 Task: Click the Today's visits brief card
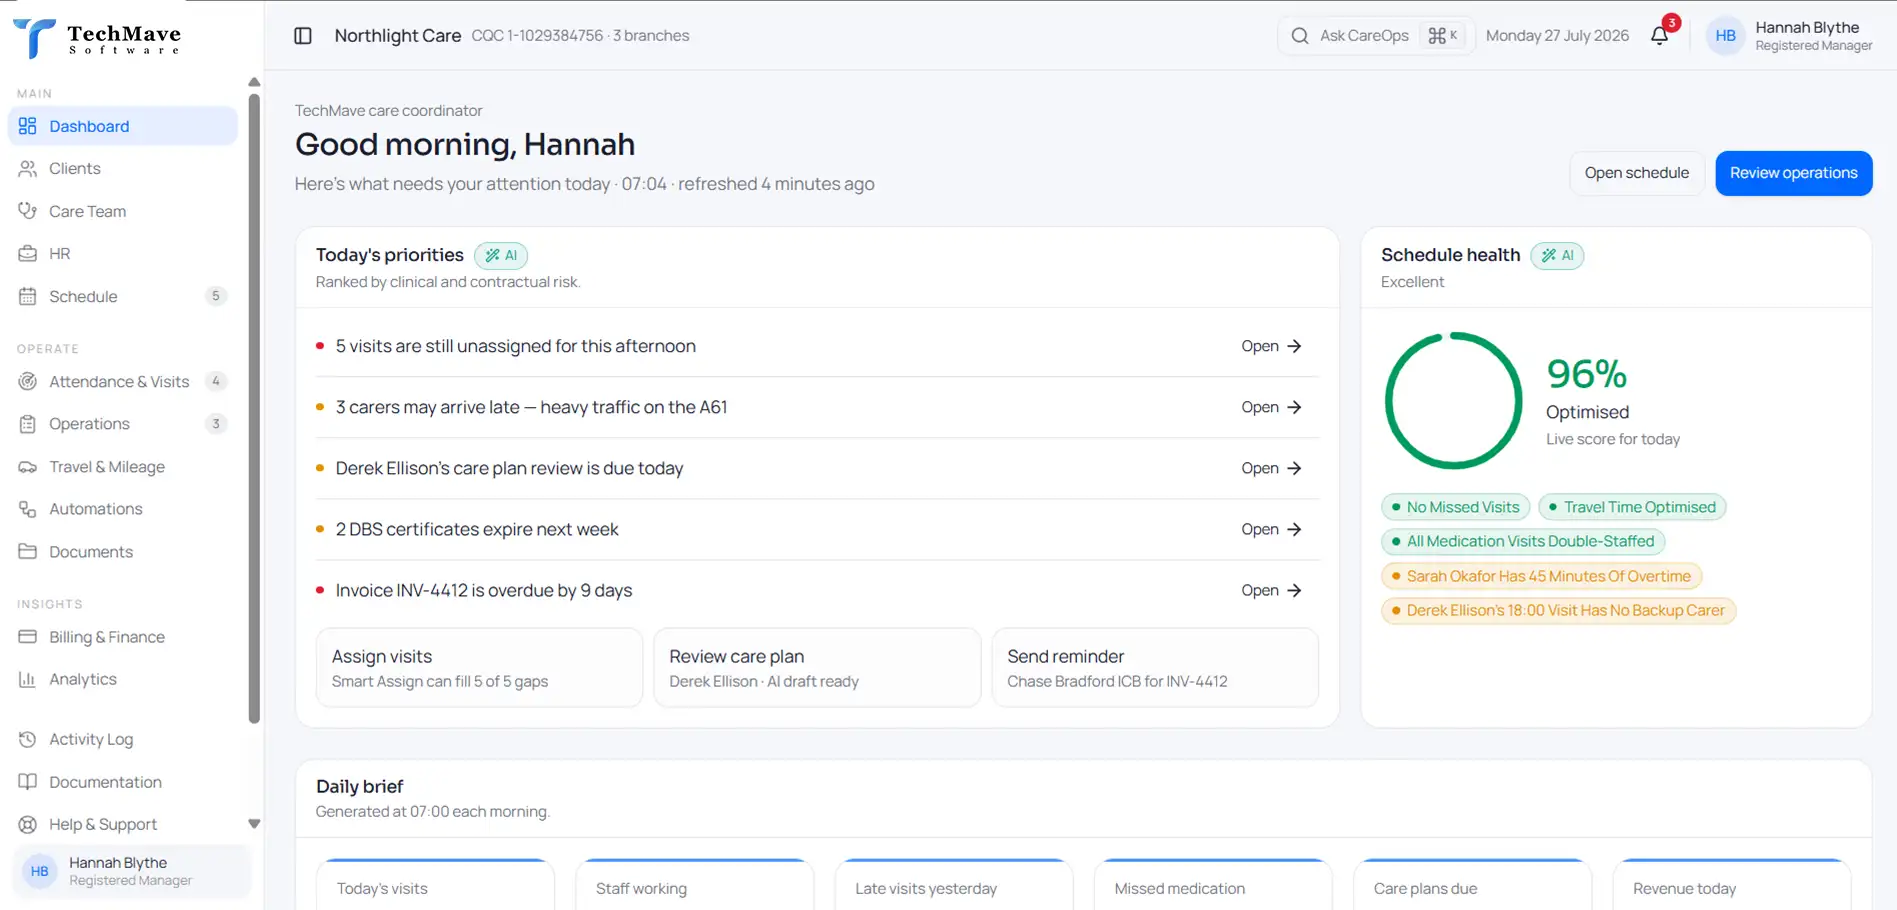(x=435, y=885)
